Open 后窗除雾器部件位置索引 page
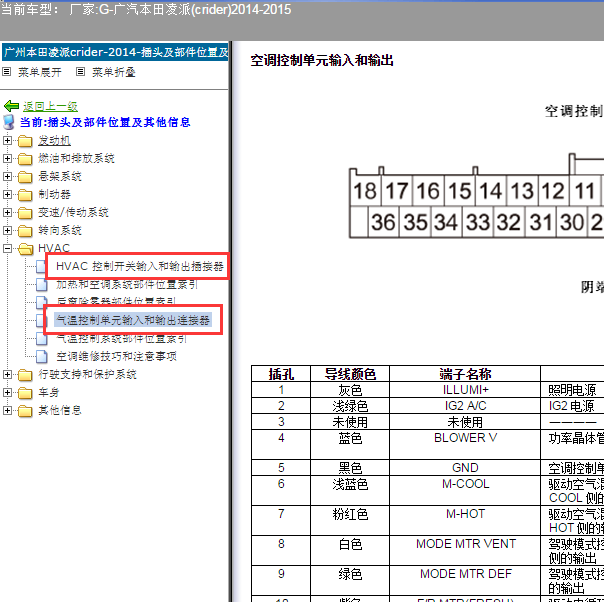Image resolution: width=604 pixels, height=602 pixels. tap(116, 300)
